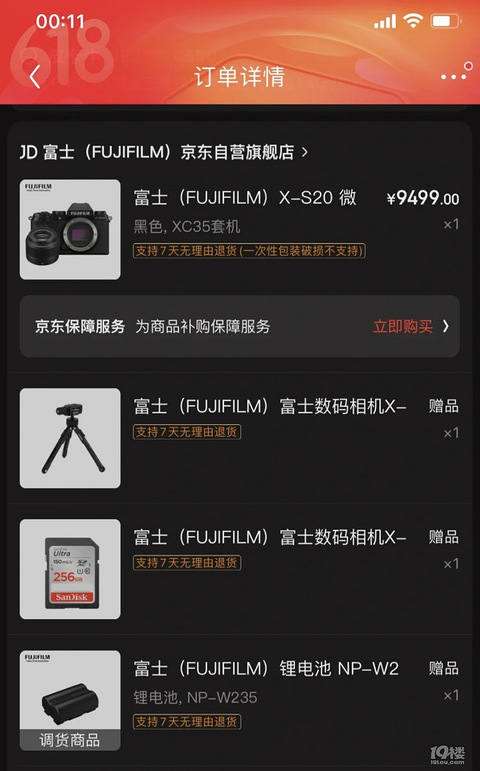Viewport: 480px width, 771px height.
Task: Open the tripod gift product thumbnail
Action: click(70, 438)
